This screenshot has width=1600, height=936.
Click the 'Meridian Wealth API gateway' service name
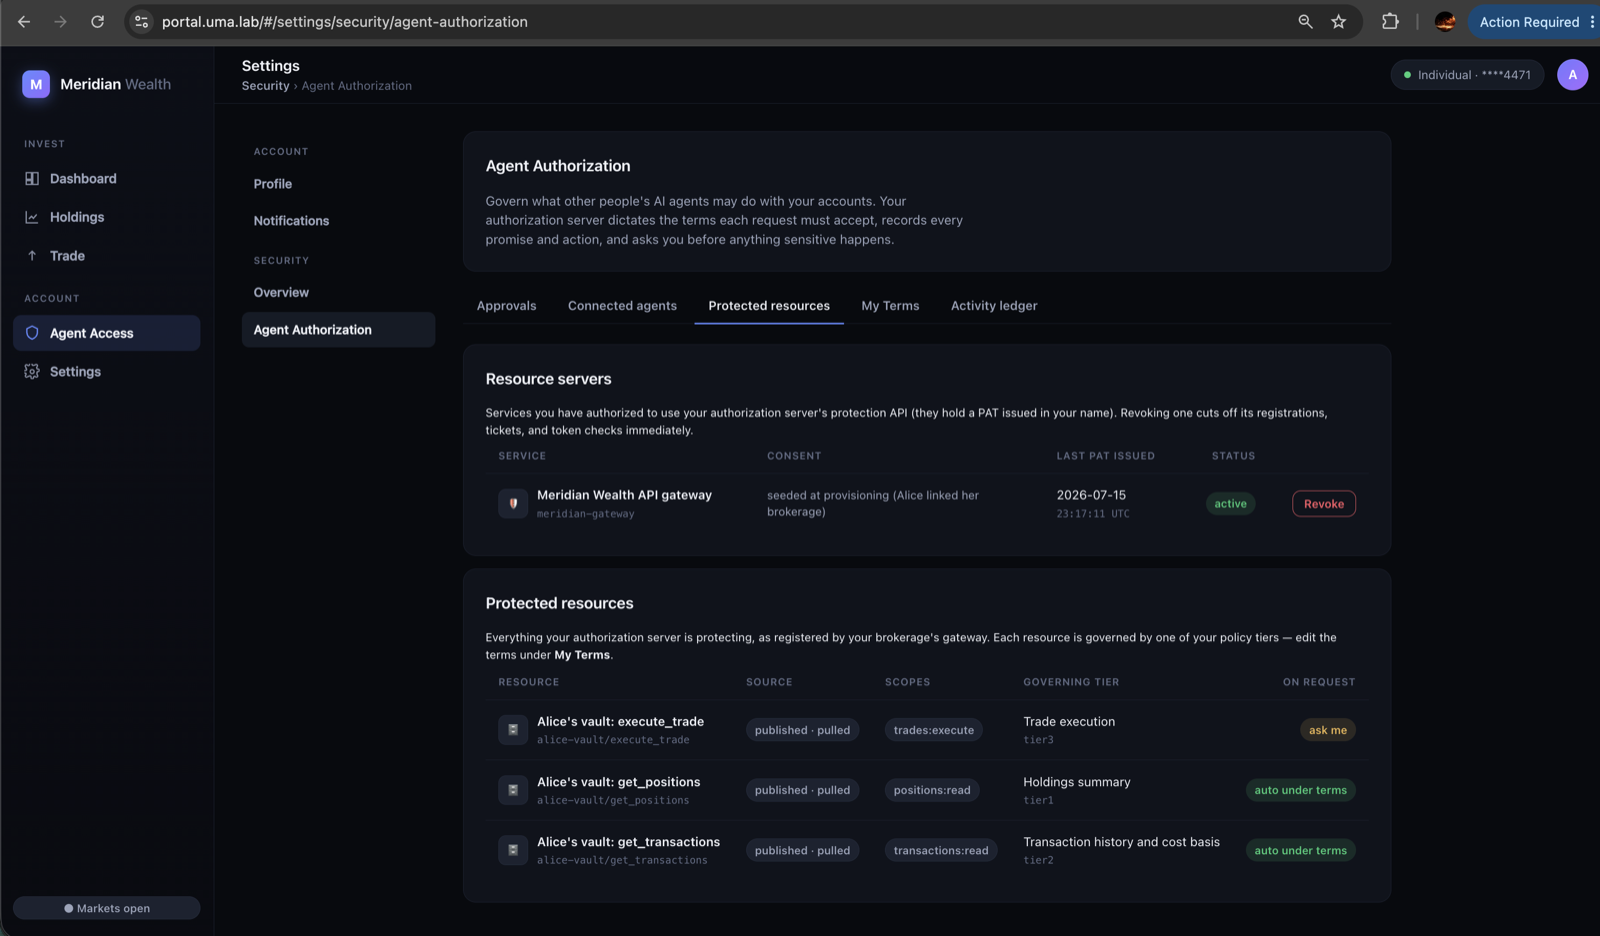(624, 495)
